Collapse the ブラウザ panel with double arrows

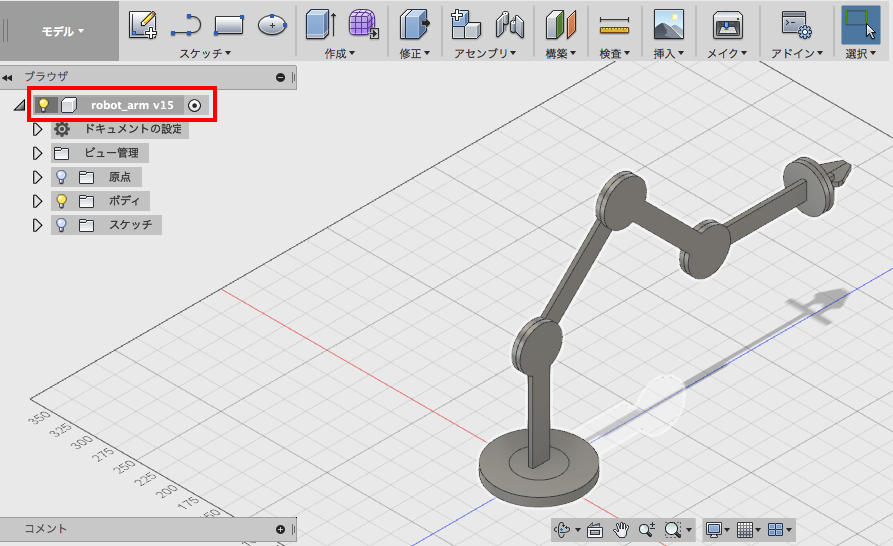[x=7, y=77]
